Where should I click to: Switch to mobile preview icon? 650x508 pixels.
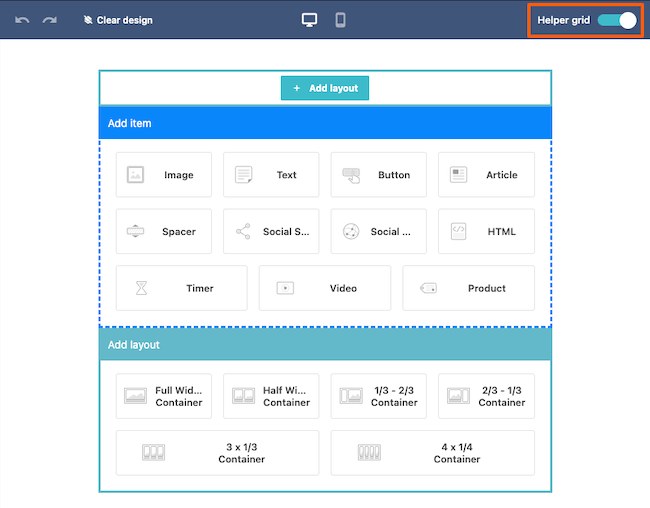pyautogui.click(x=340, y=20)
